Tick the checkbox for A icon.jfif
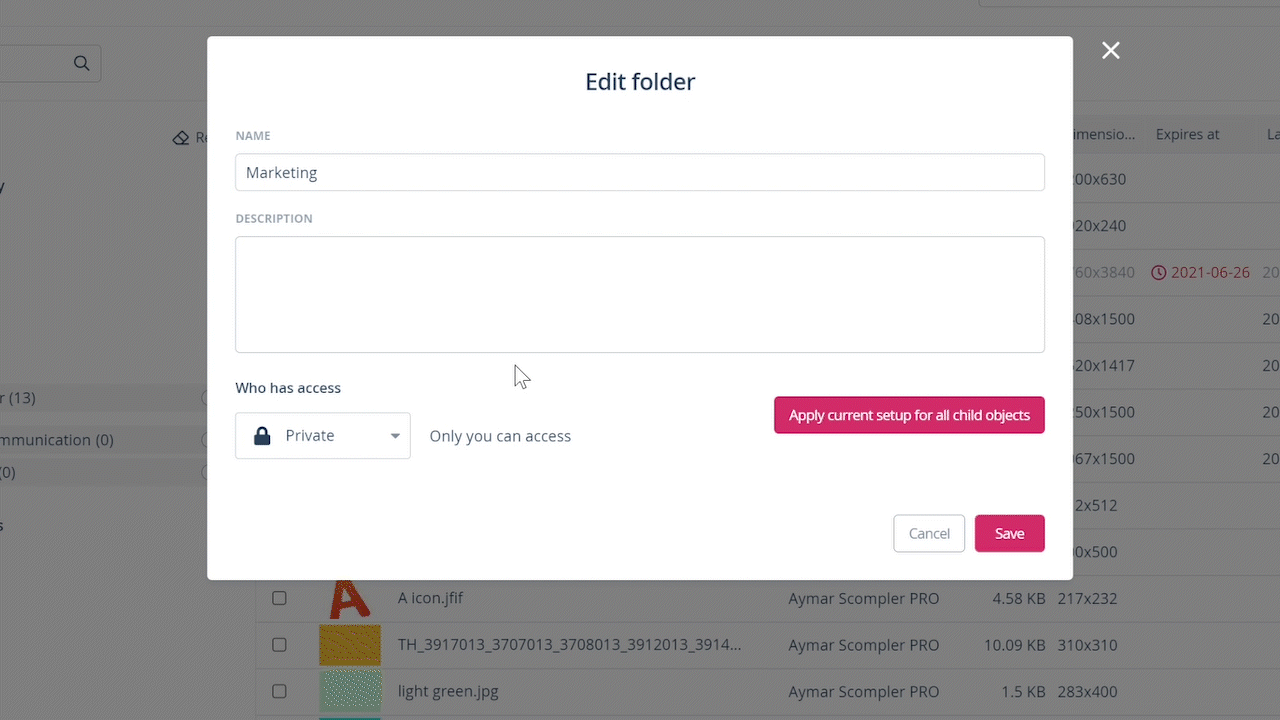 [x=279, y=598]
